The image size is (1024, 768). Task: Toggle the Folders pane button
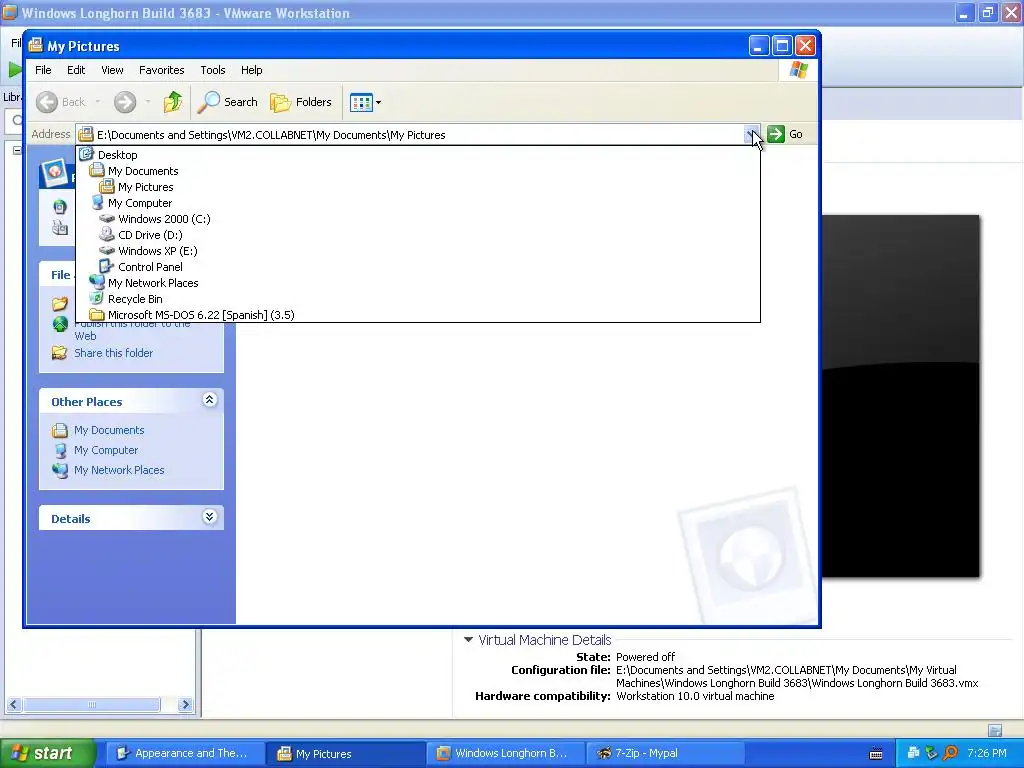click(301, 102)
